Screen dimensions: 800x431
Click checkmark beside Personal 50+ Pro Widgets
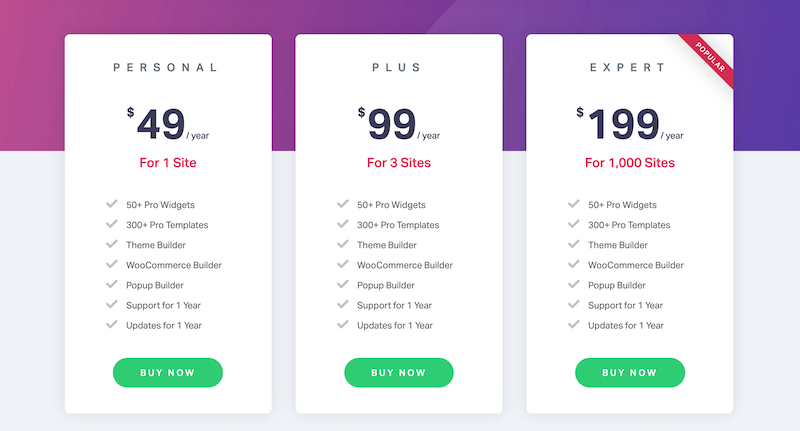click(112, 204)
